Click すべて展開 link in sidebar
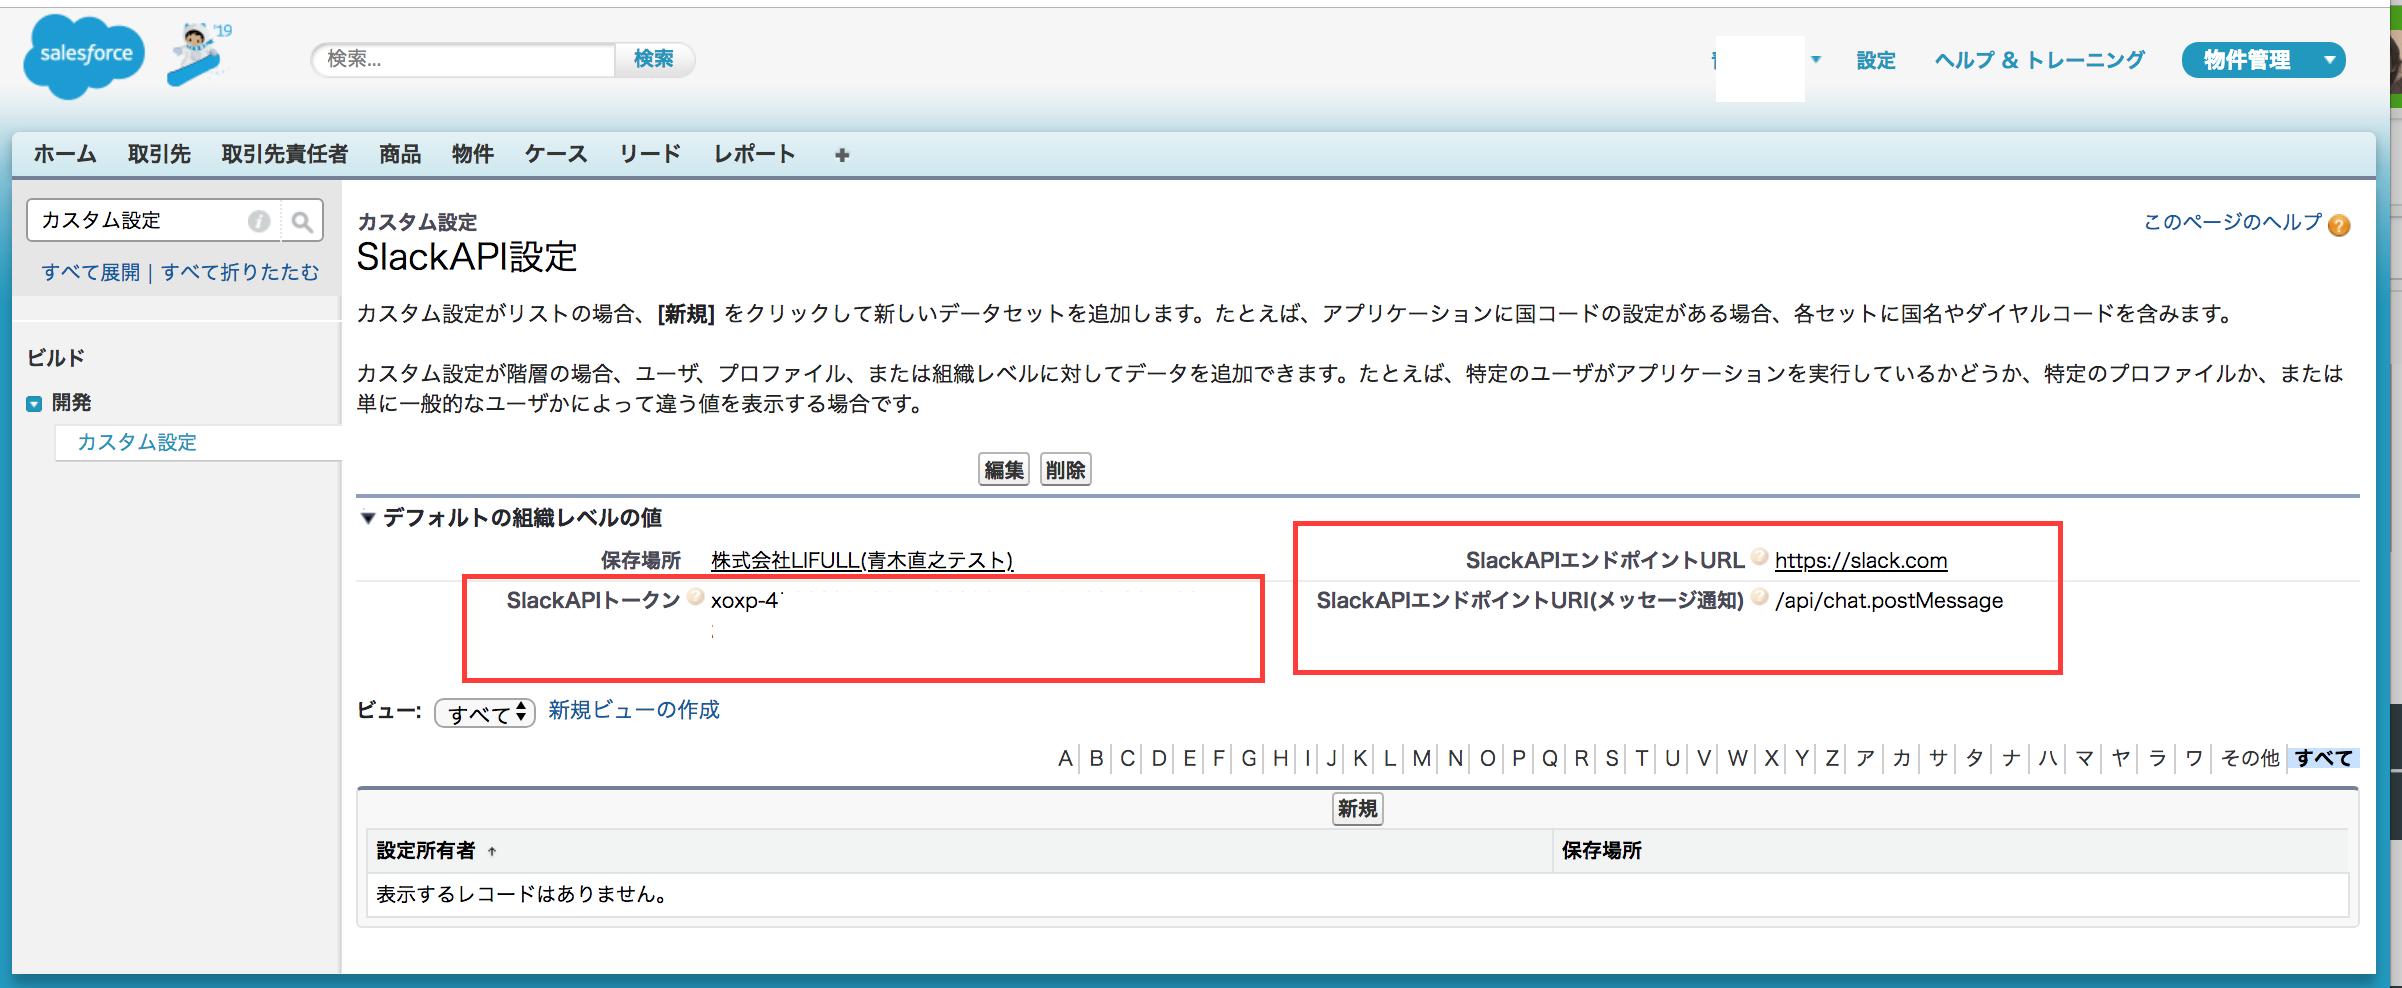The image size is (2402, 988). click(91, 272)
